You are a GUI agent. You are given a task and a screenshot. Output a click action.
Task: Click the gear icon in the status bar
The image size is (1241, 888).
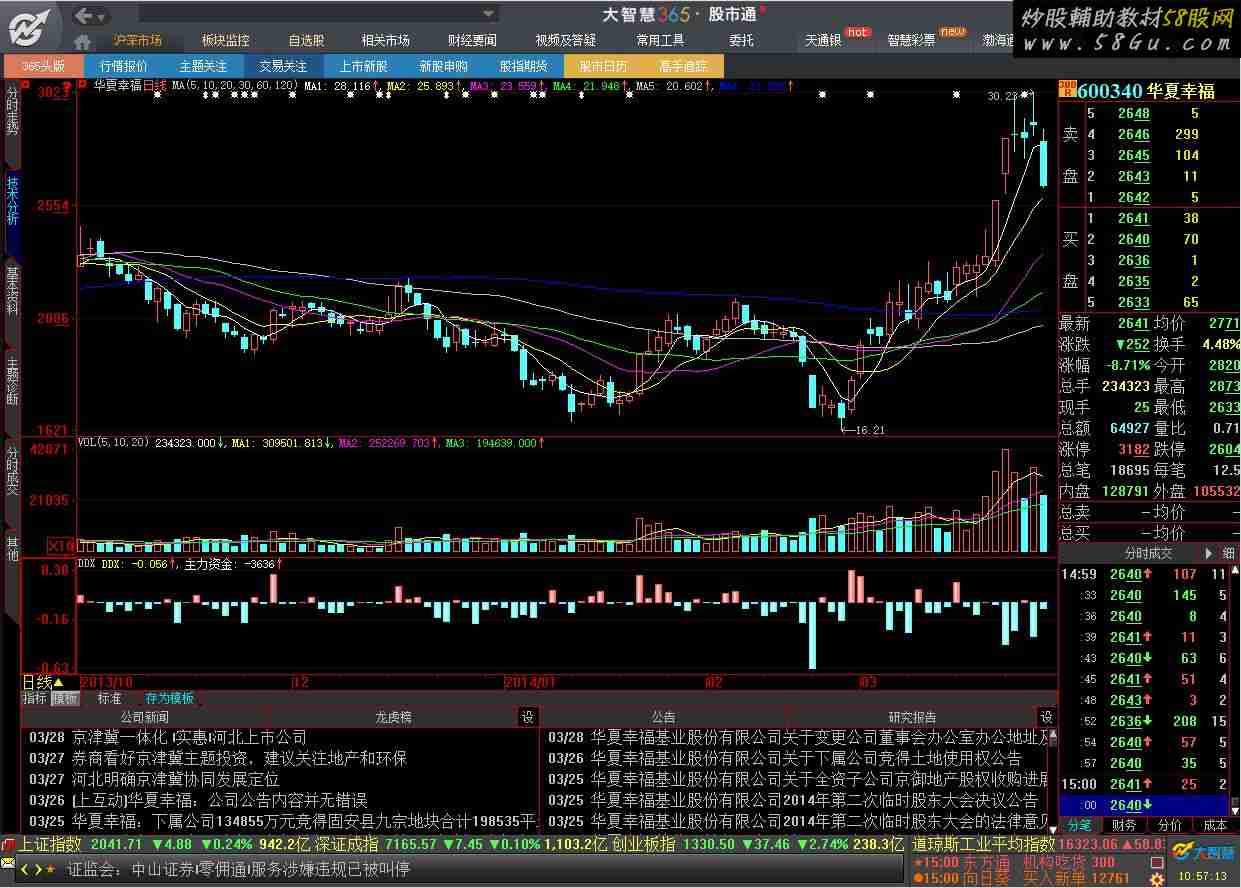(1157, 878)
